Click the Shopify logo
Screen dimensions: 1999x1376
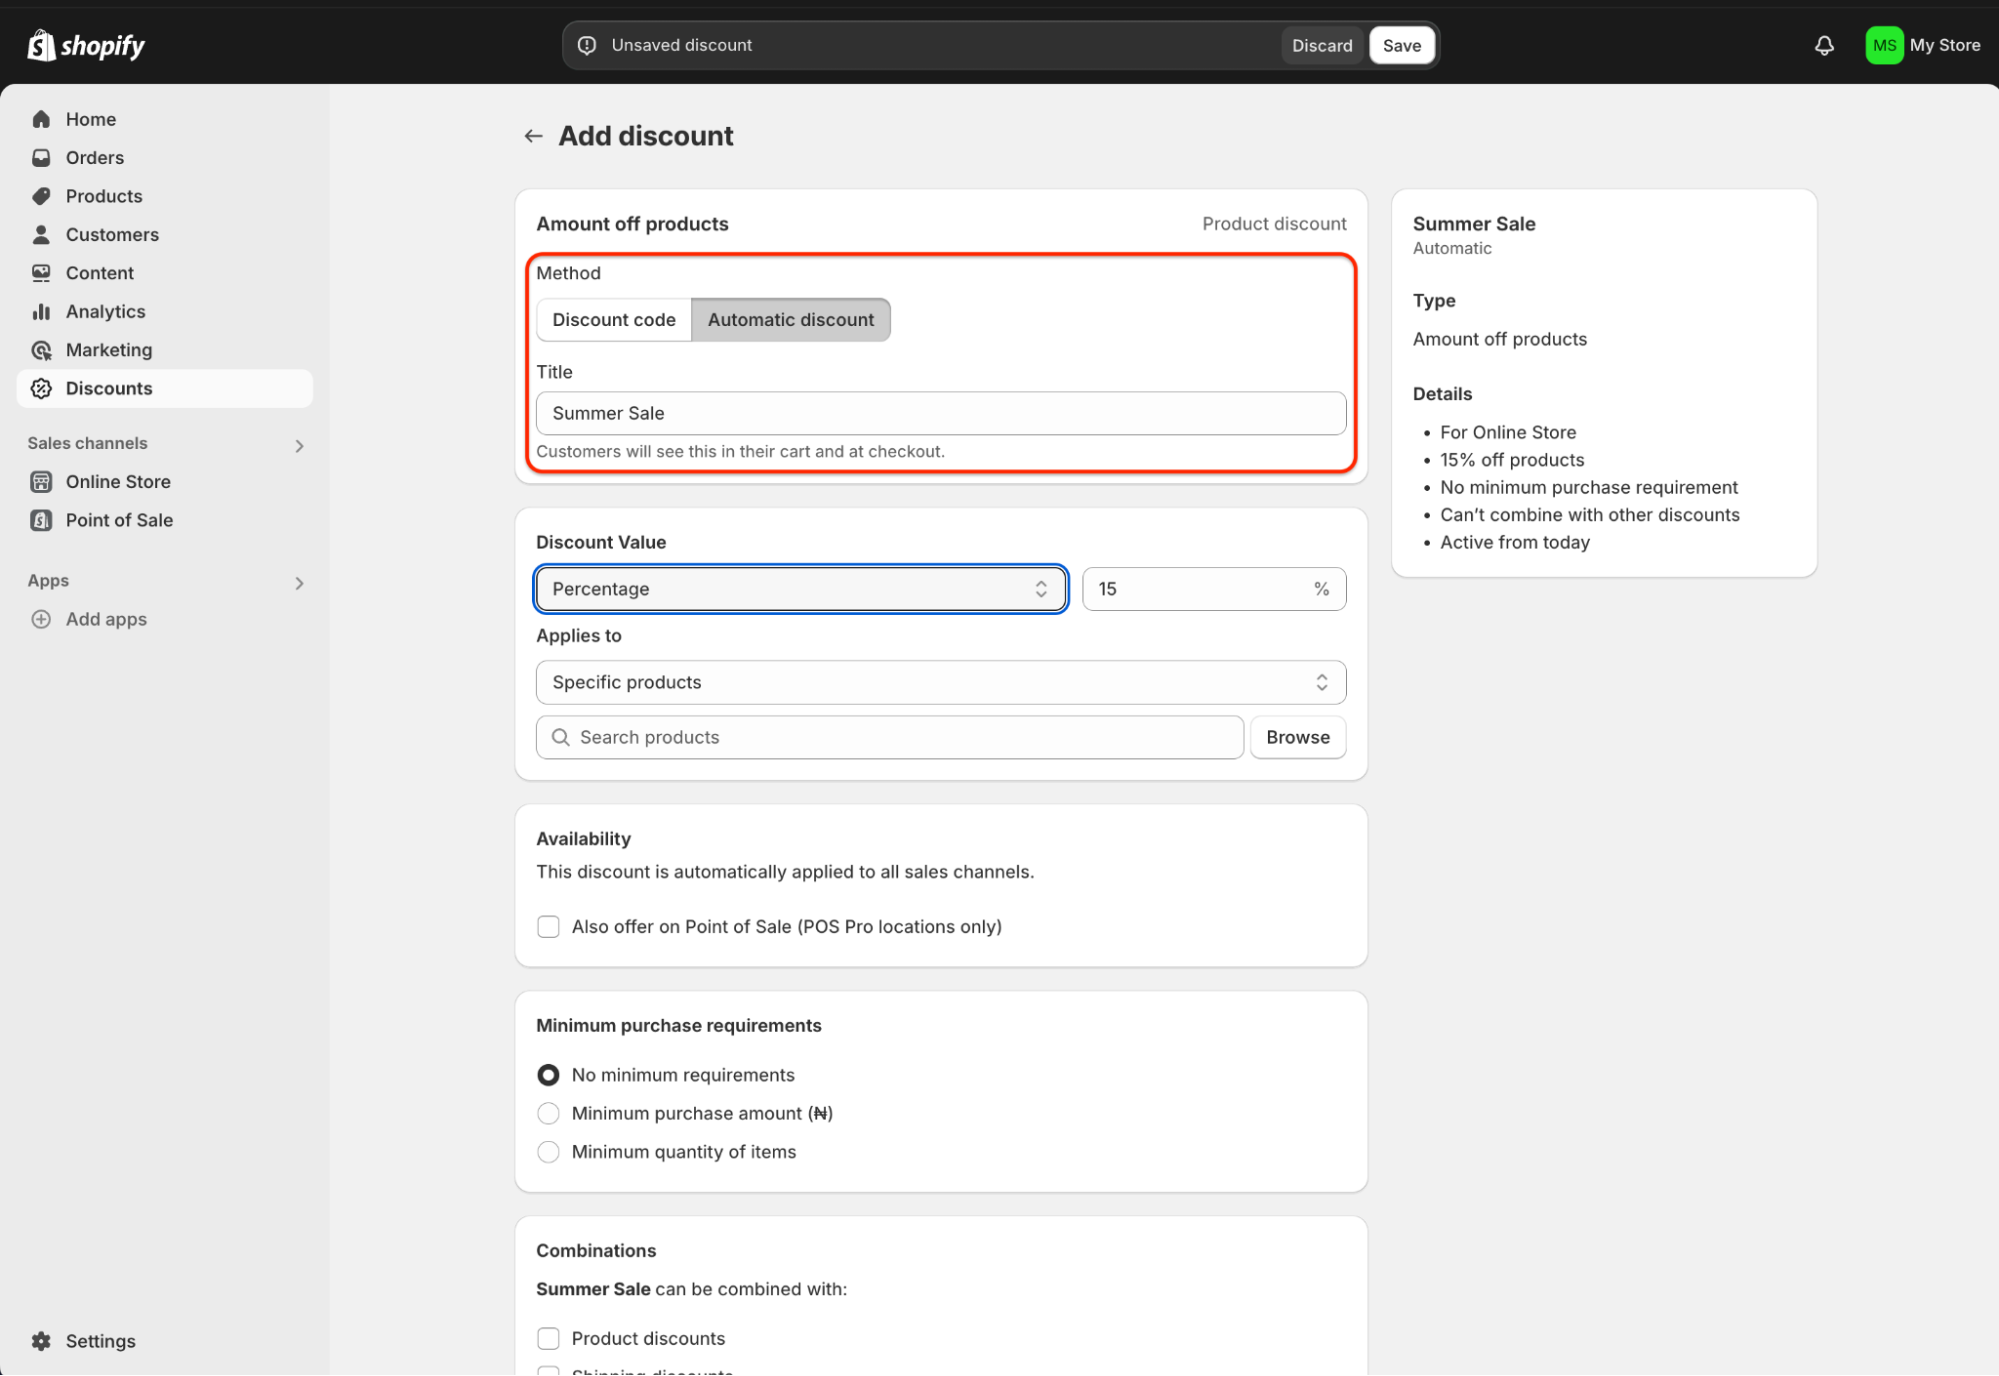(86, 45)
